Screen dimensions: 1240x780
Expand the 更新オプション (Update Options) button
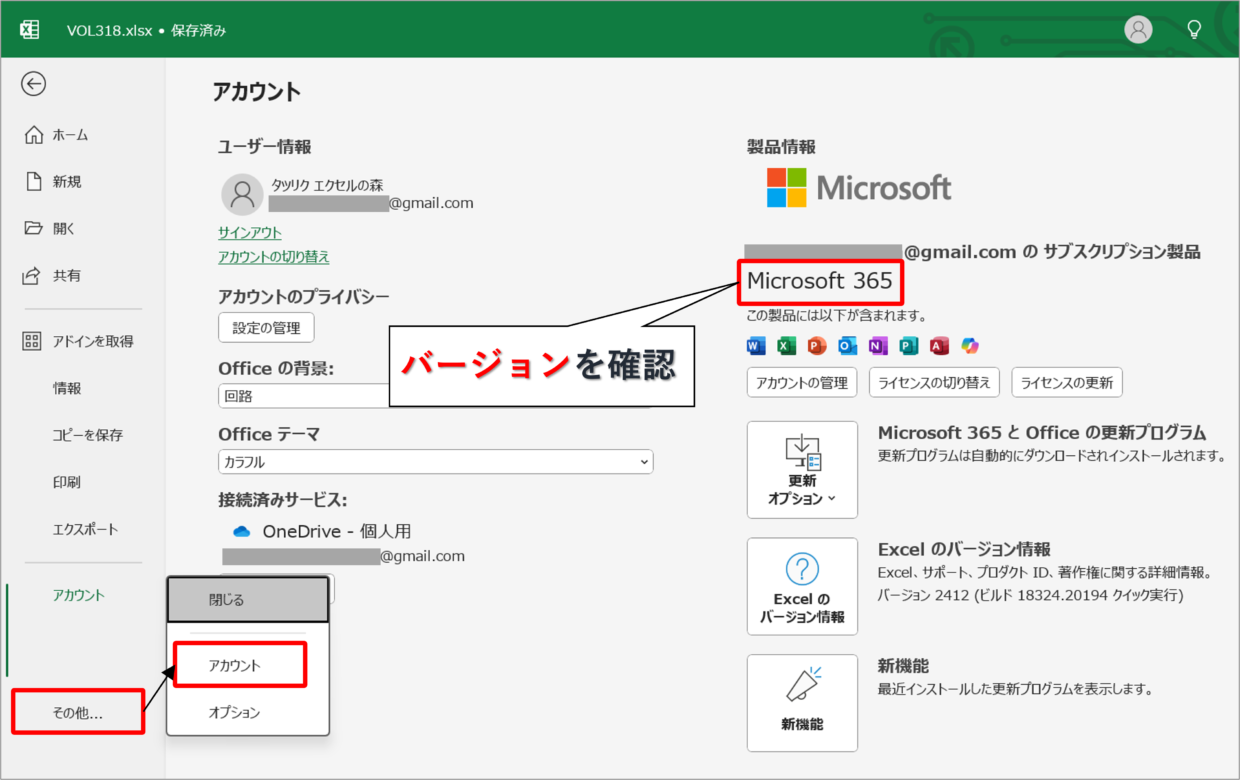[x=802, y=470]
